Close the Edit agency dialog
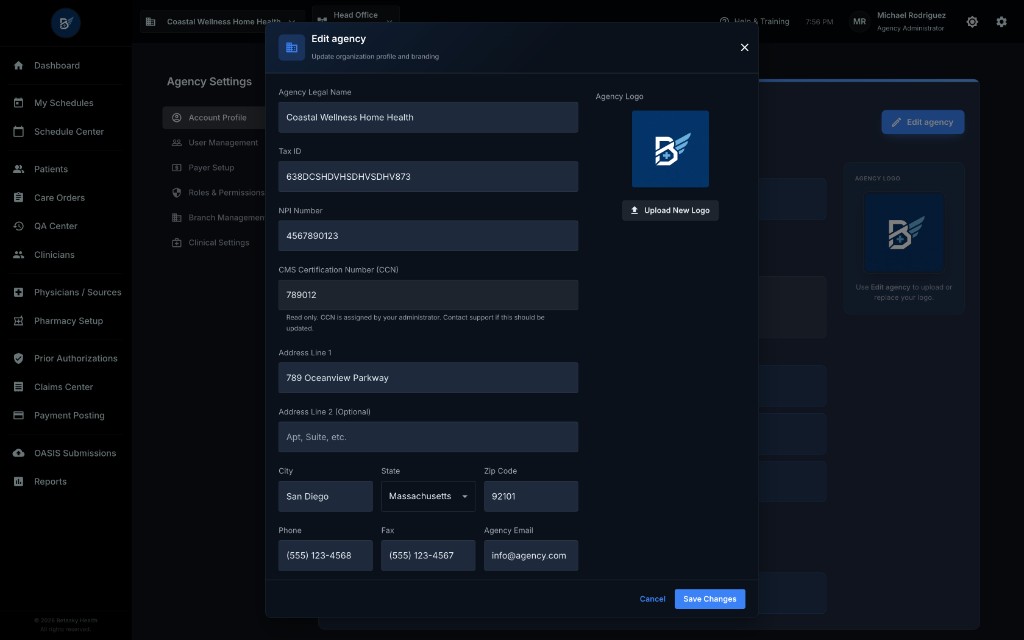This screenshot has width=1024, height=640. (x=744, y=47)
